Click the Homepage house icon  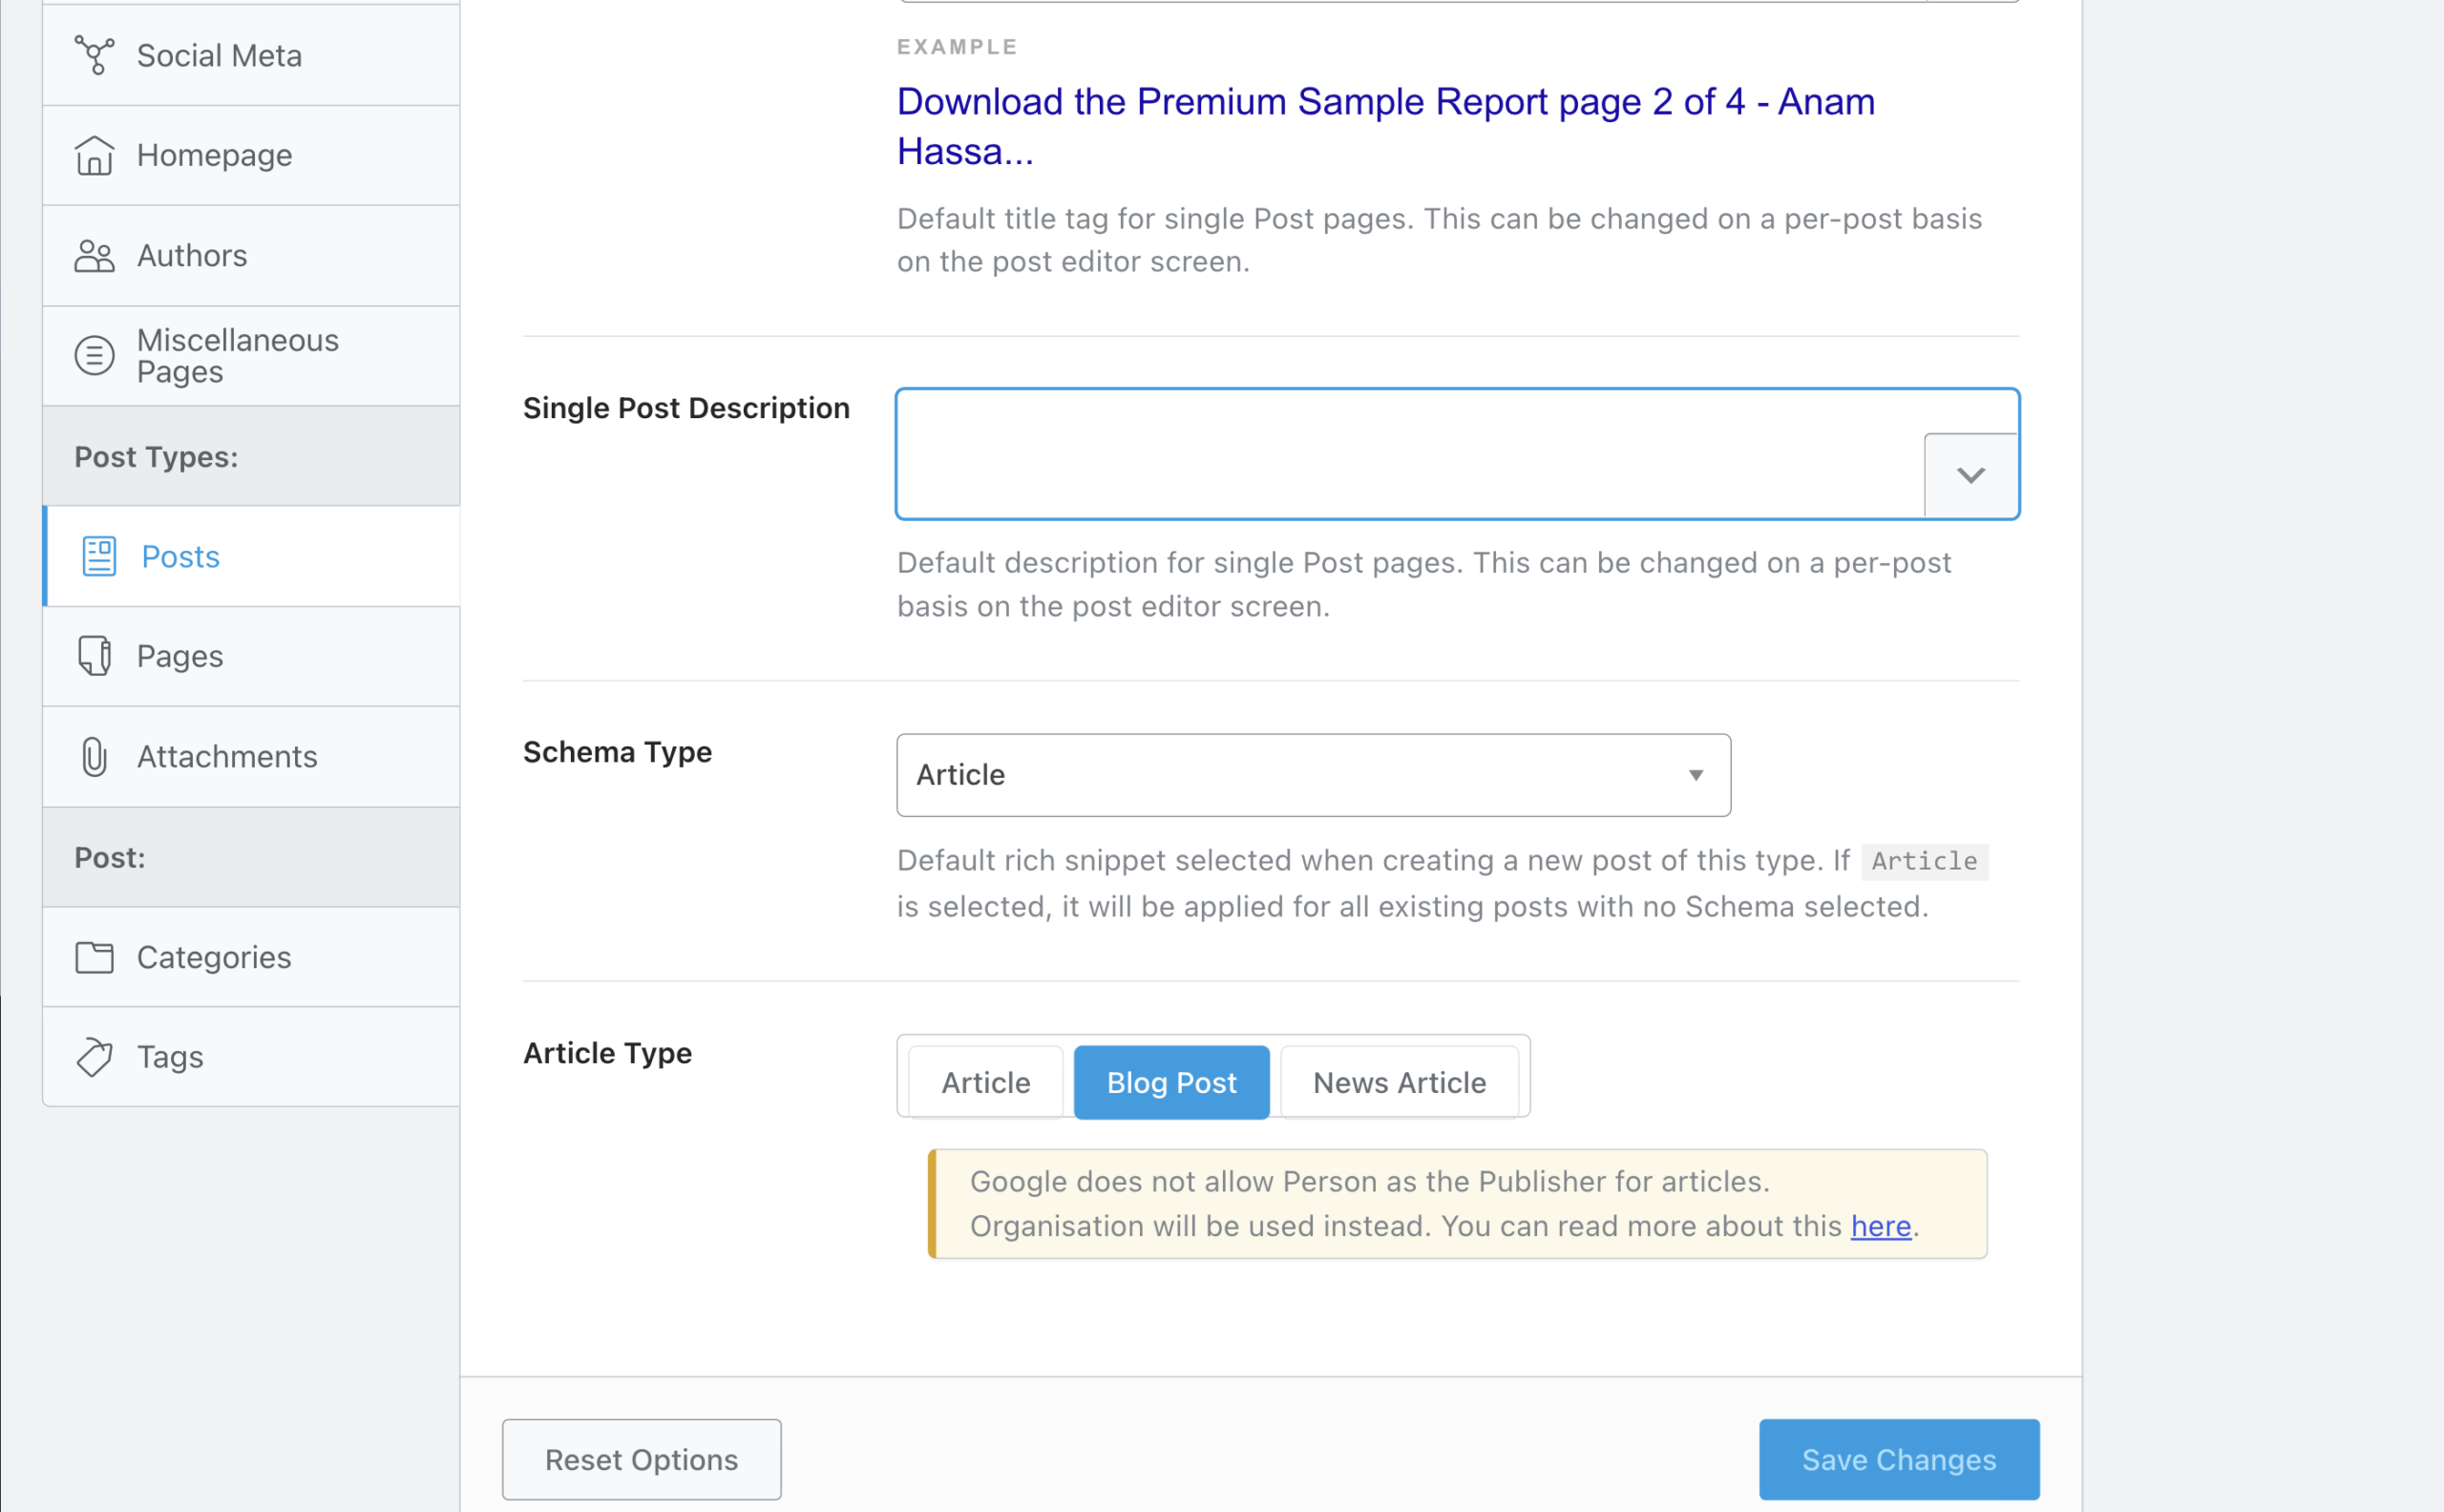coord(95,156)
